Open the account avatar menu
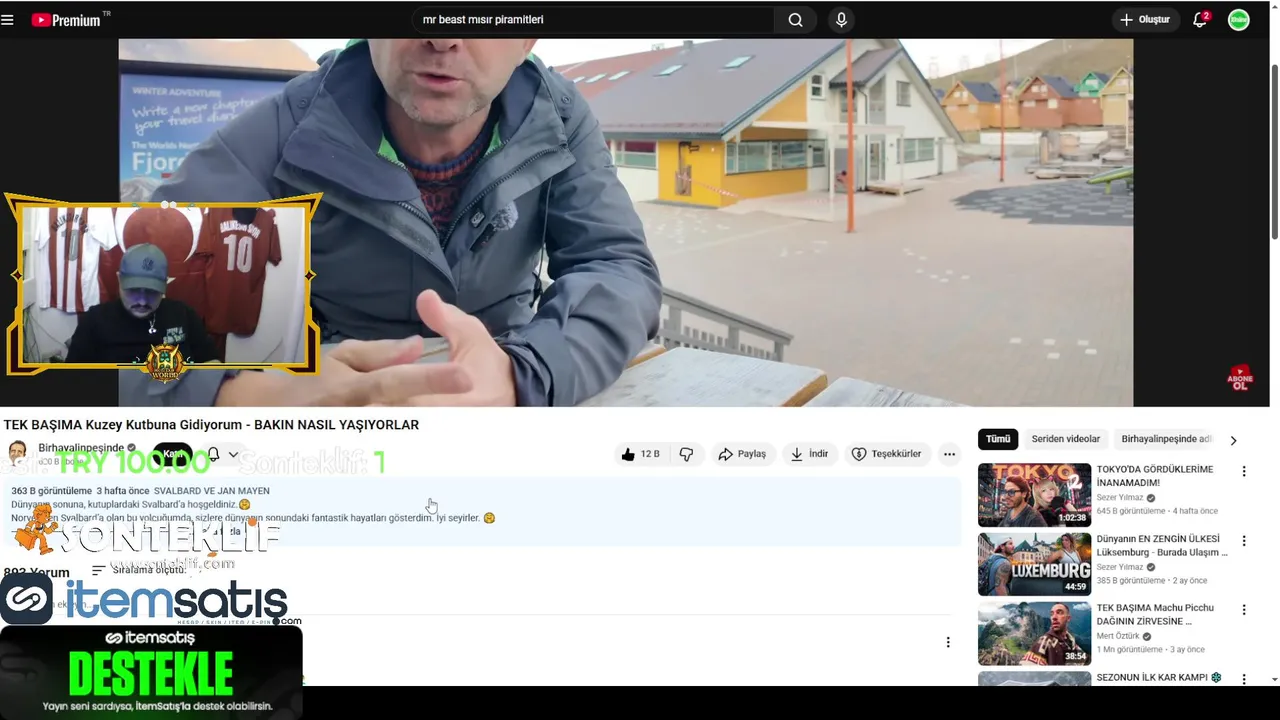 pyautogui.click(x=1238, y=20)
